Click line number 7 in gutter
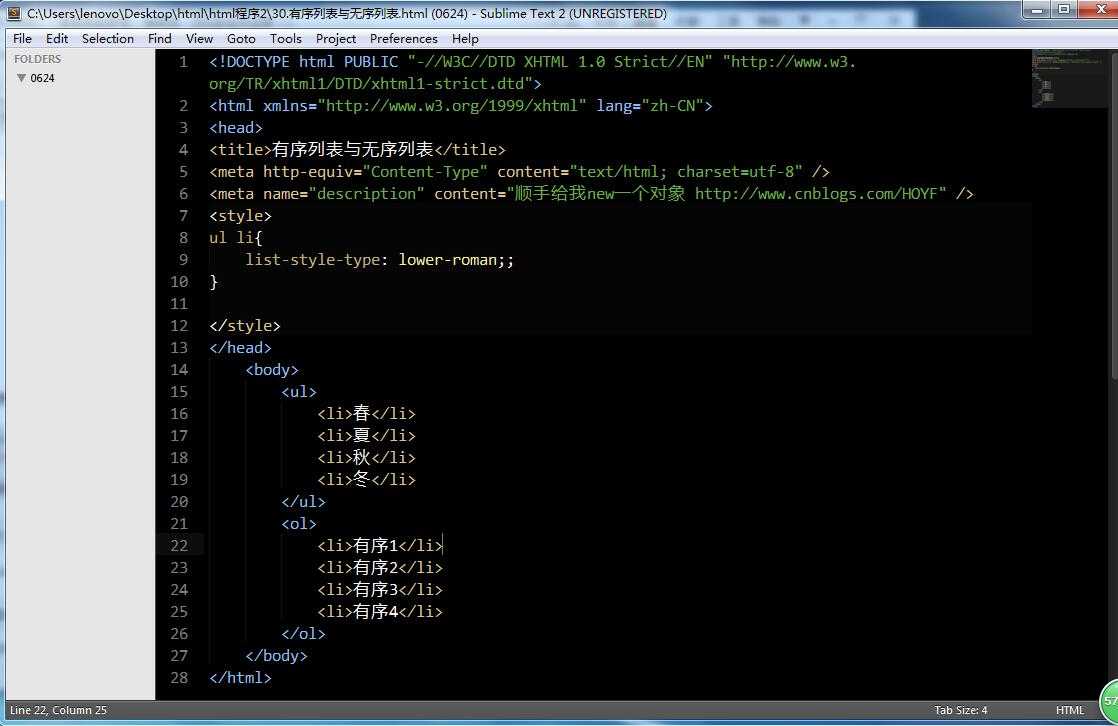The height and width of the screenshot is (726, 1118). coord(183,216)
